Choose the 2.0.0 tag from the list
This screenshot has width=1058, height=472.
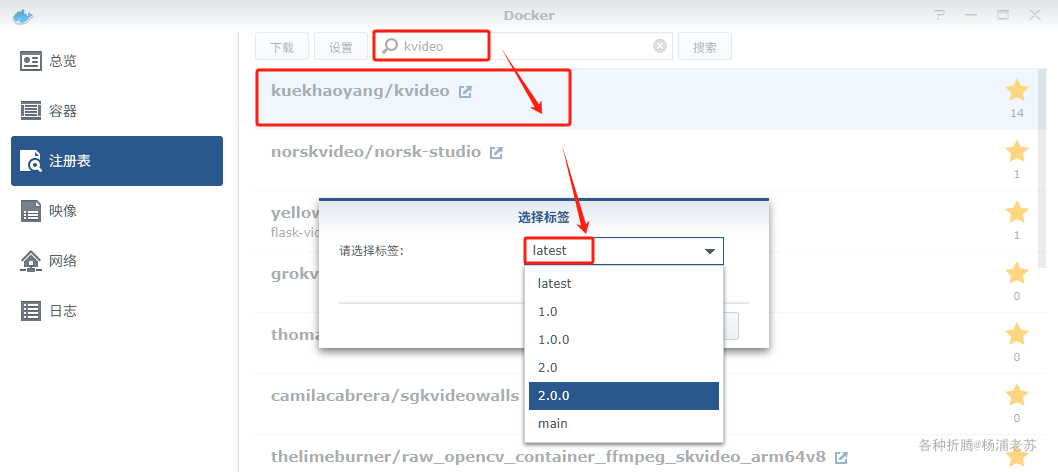[623, 396]
